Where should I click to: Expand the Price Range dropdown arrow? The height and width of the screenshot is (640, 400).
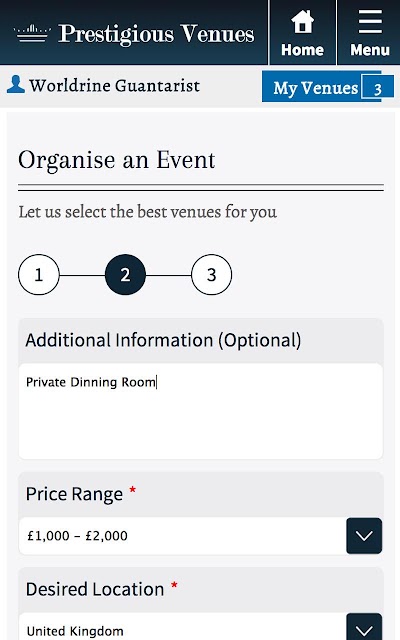[x=364, y=536]
